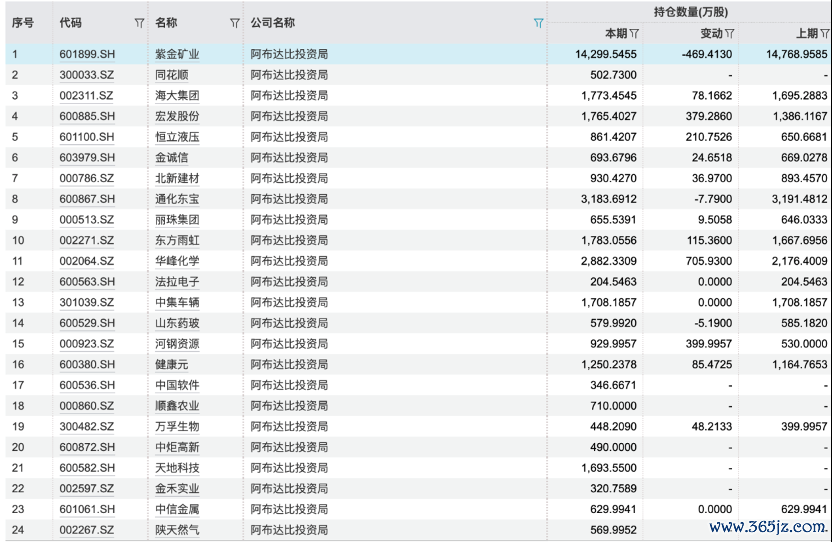Click change value 399.9957 in 河钢资源 row
This screenshot has height=542, width=832.
[x=709, y=344]
